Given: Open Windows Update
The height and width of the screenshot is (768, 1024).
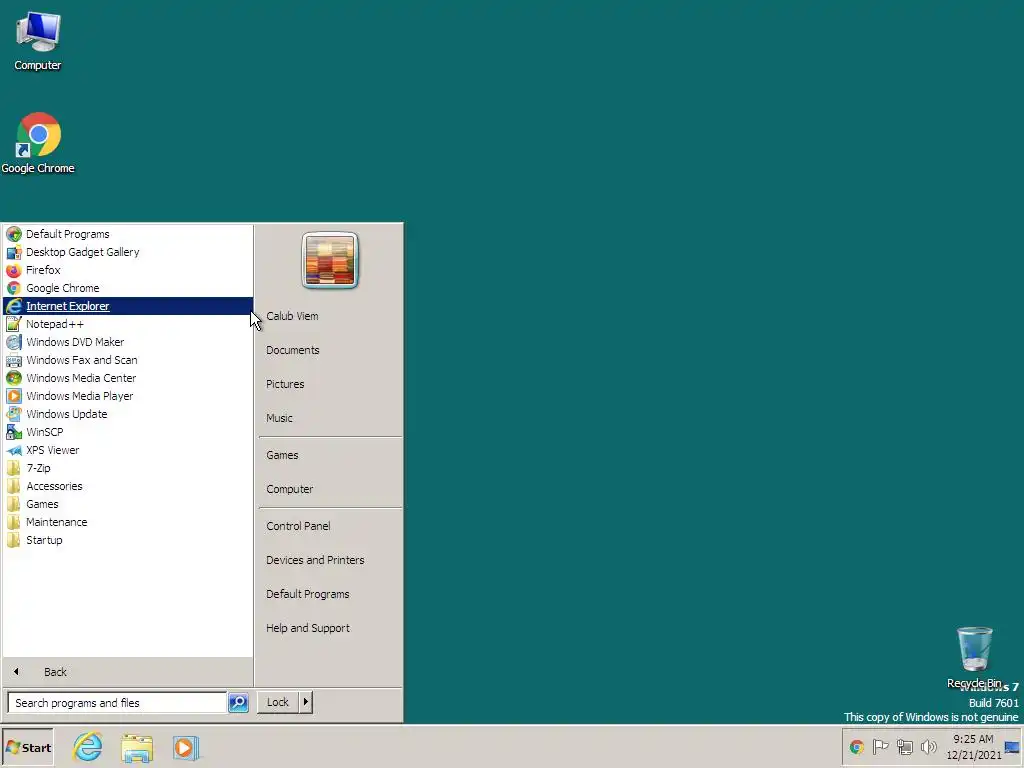Looking at the screenshot, I should pyautogui.click(x=128, y=414).
